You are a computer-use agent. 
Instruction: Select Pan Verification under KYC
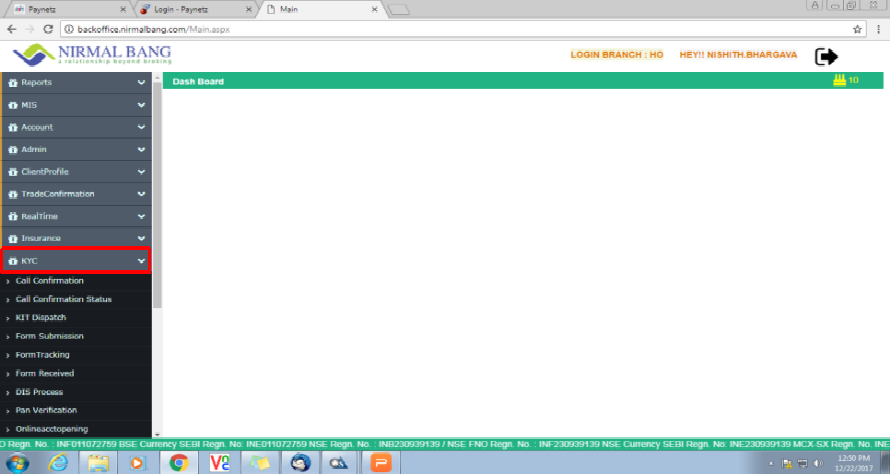click(46, 410)
